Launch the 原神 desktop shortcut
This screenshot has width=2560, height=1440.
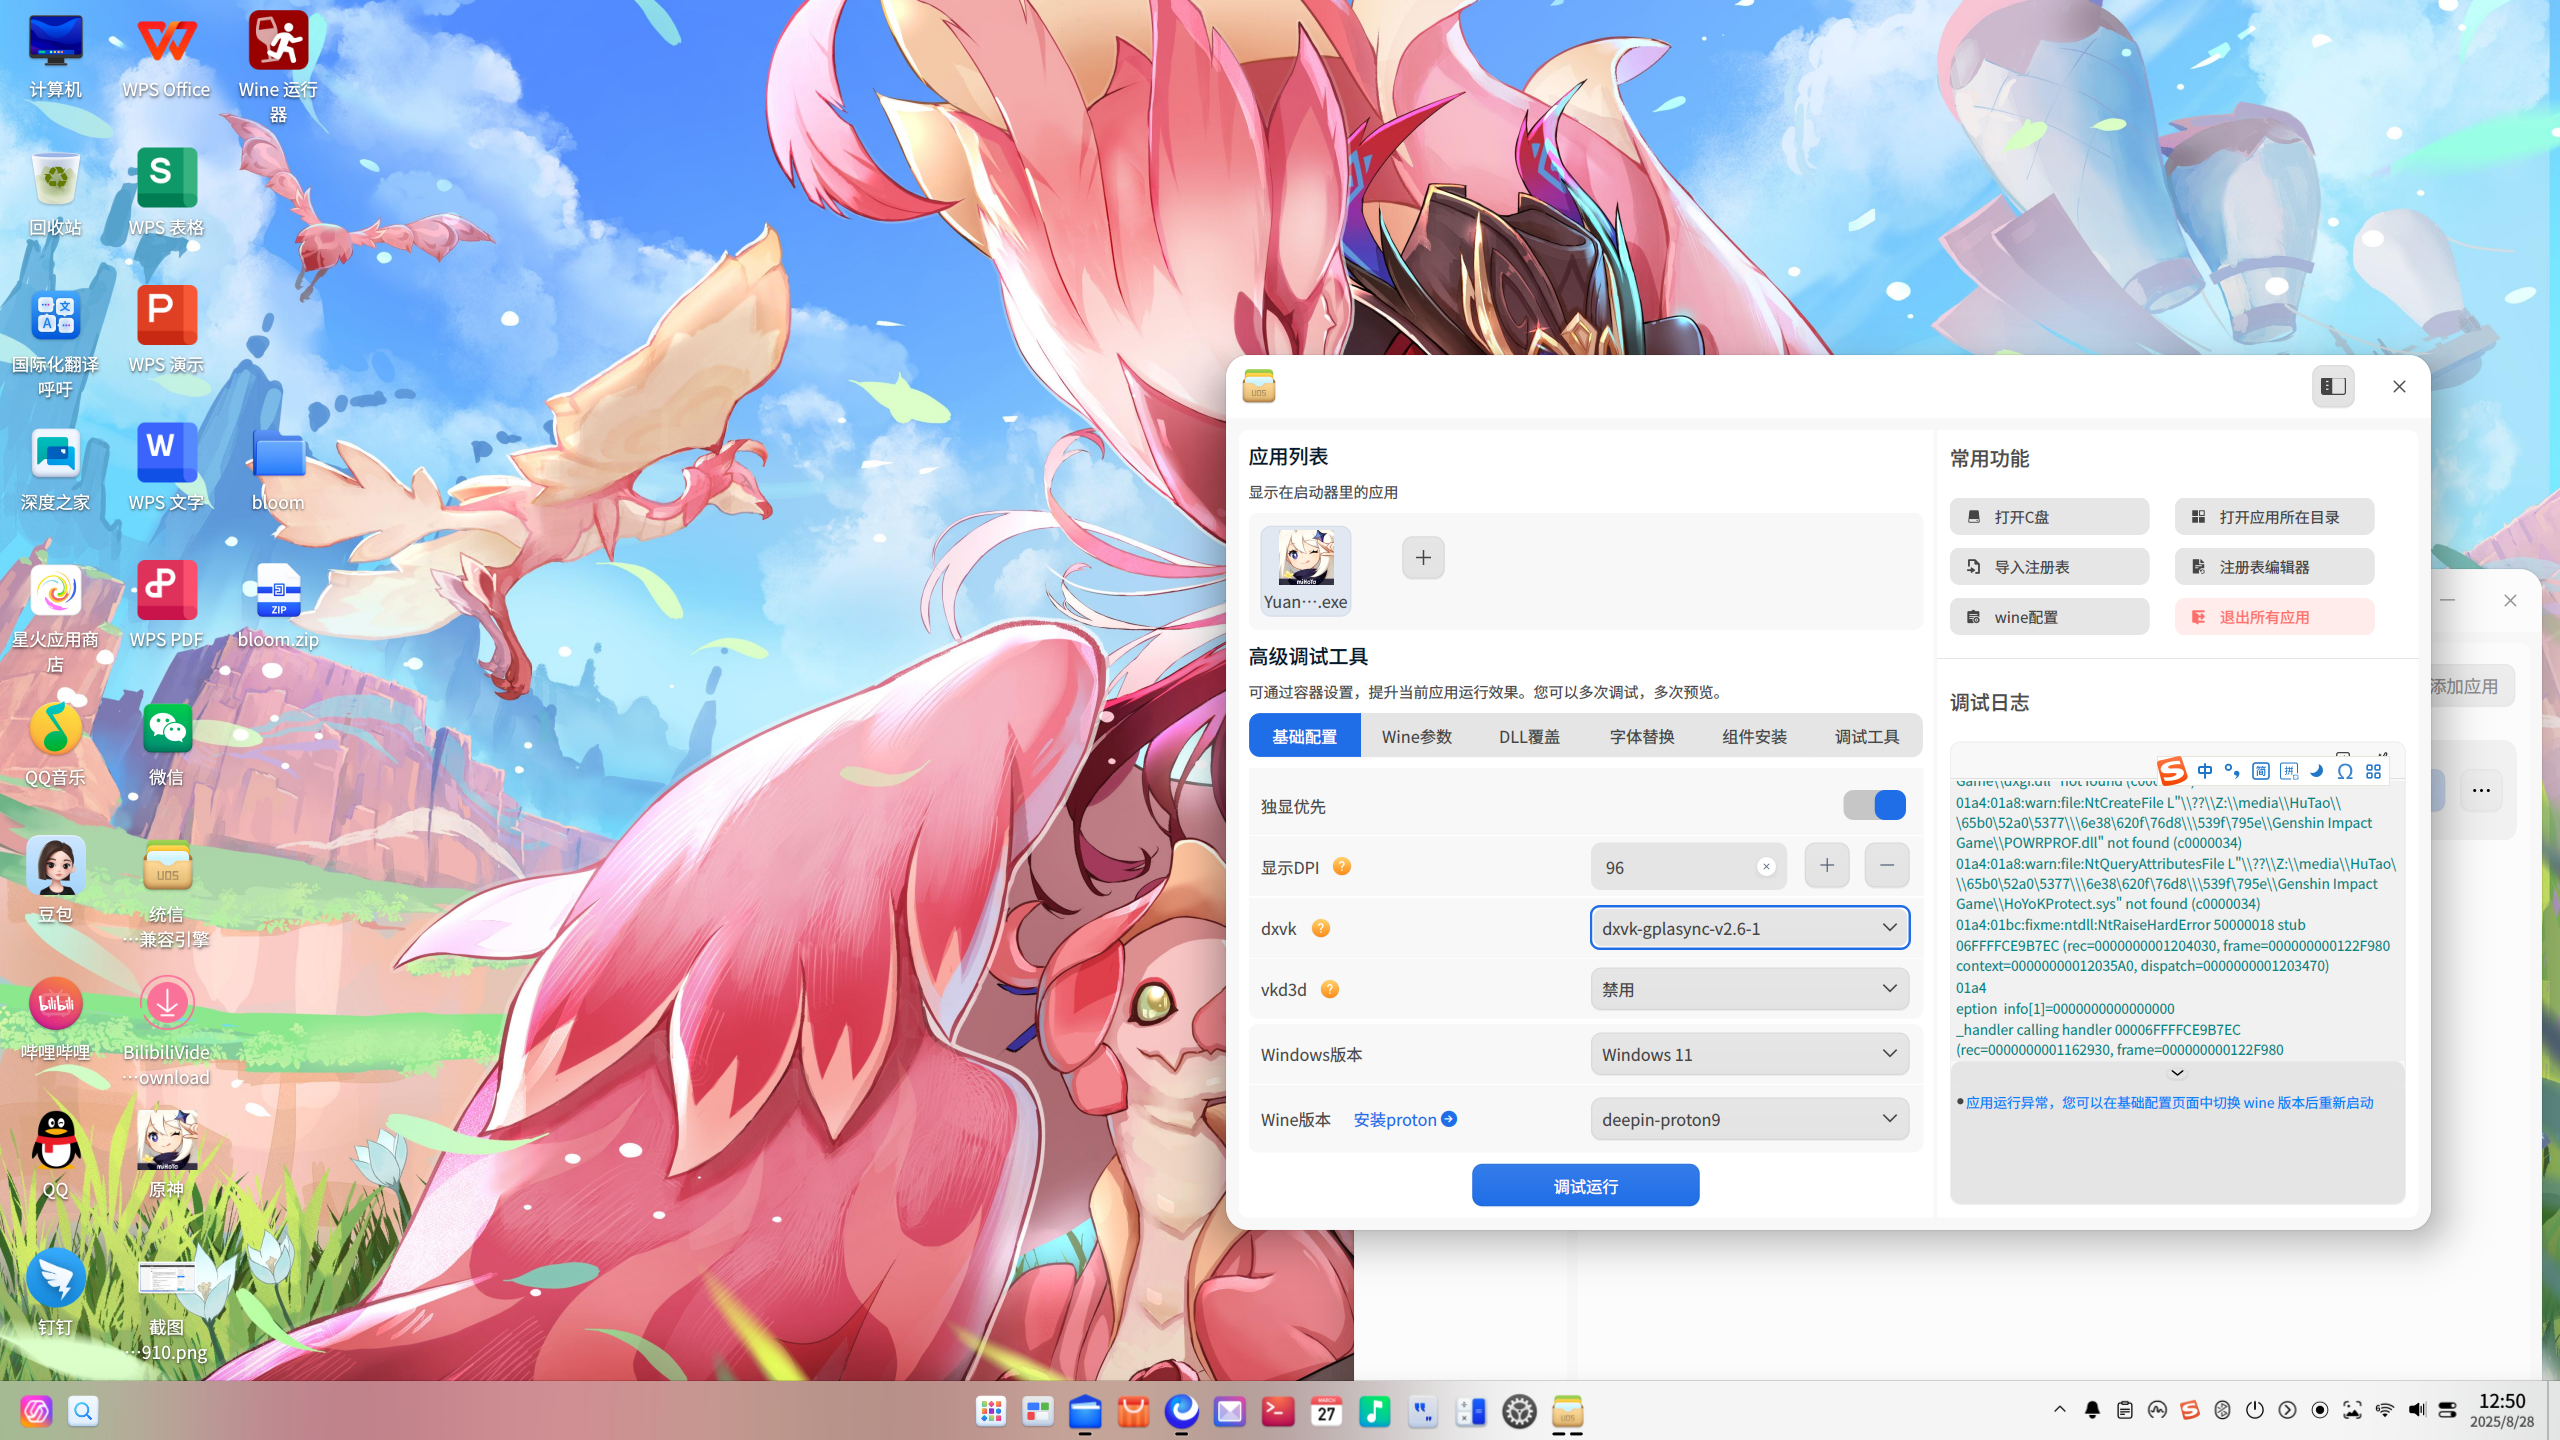[166, 1154]
